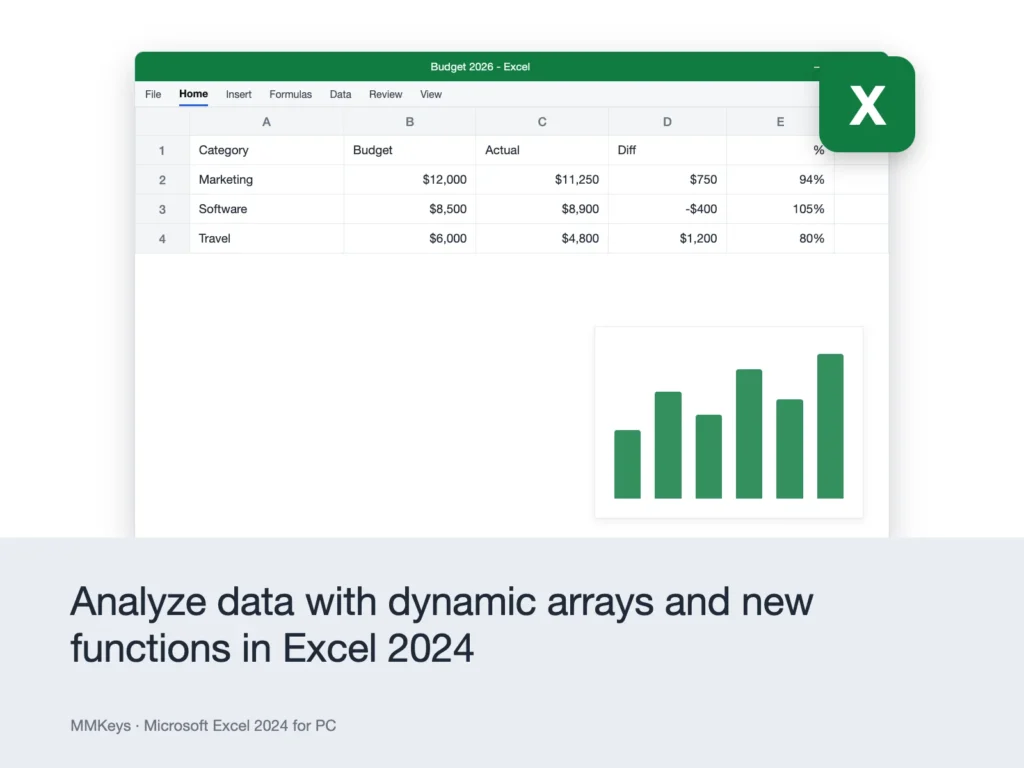Click the shortest bar in the chart
The height and width of the screenshot is (768, 1024).
(627, 464)
